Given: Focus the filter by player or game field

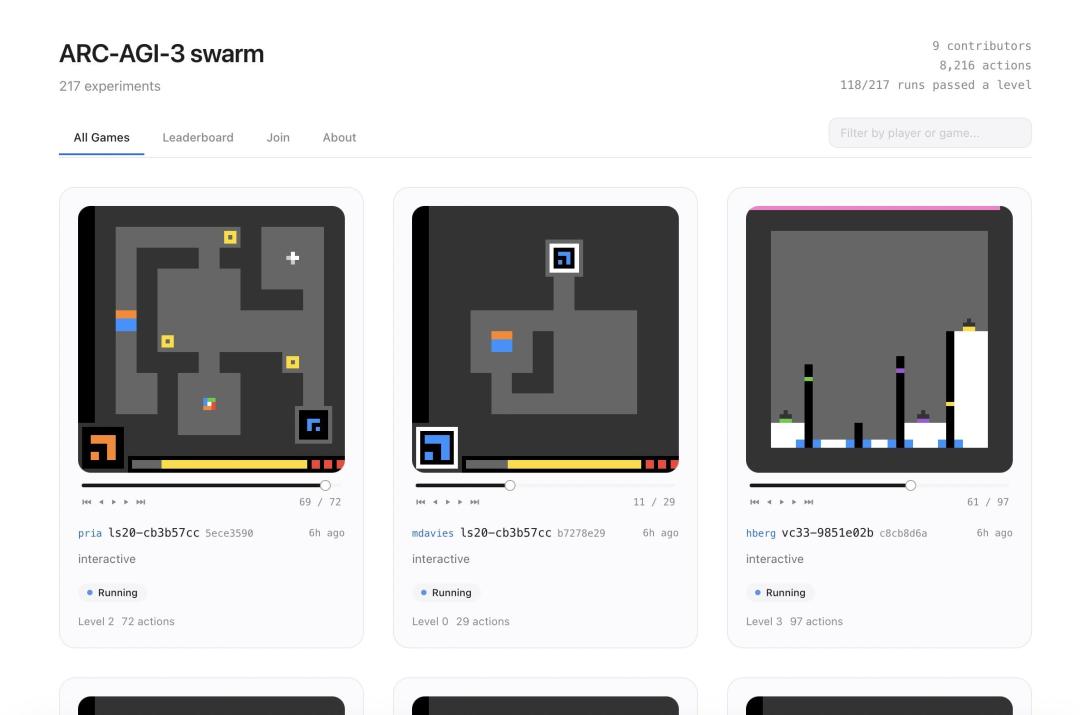Looking at the screenshot, I should pos(929,133).
